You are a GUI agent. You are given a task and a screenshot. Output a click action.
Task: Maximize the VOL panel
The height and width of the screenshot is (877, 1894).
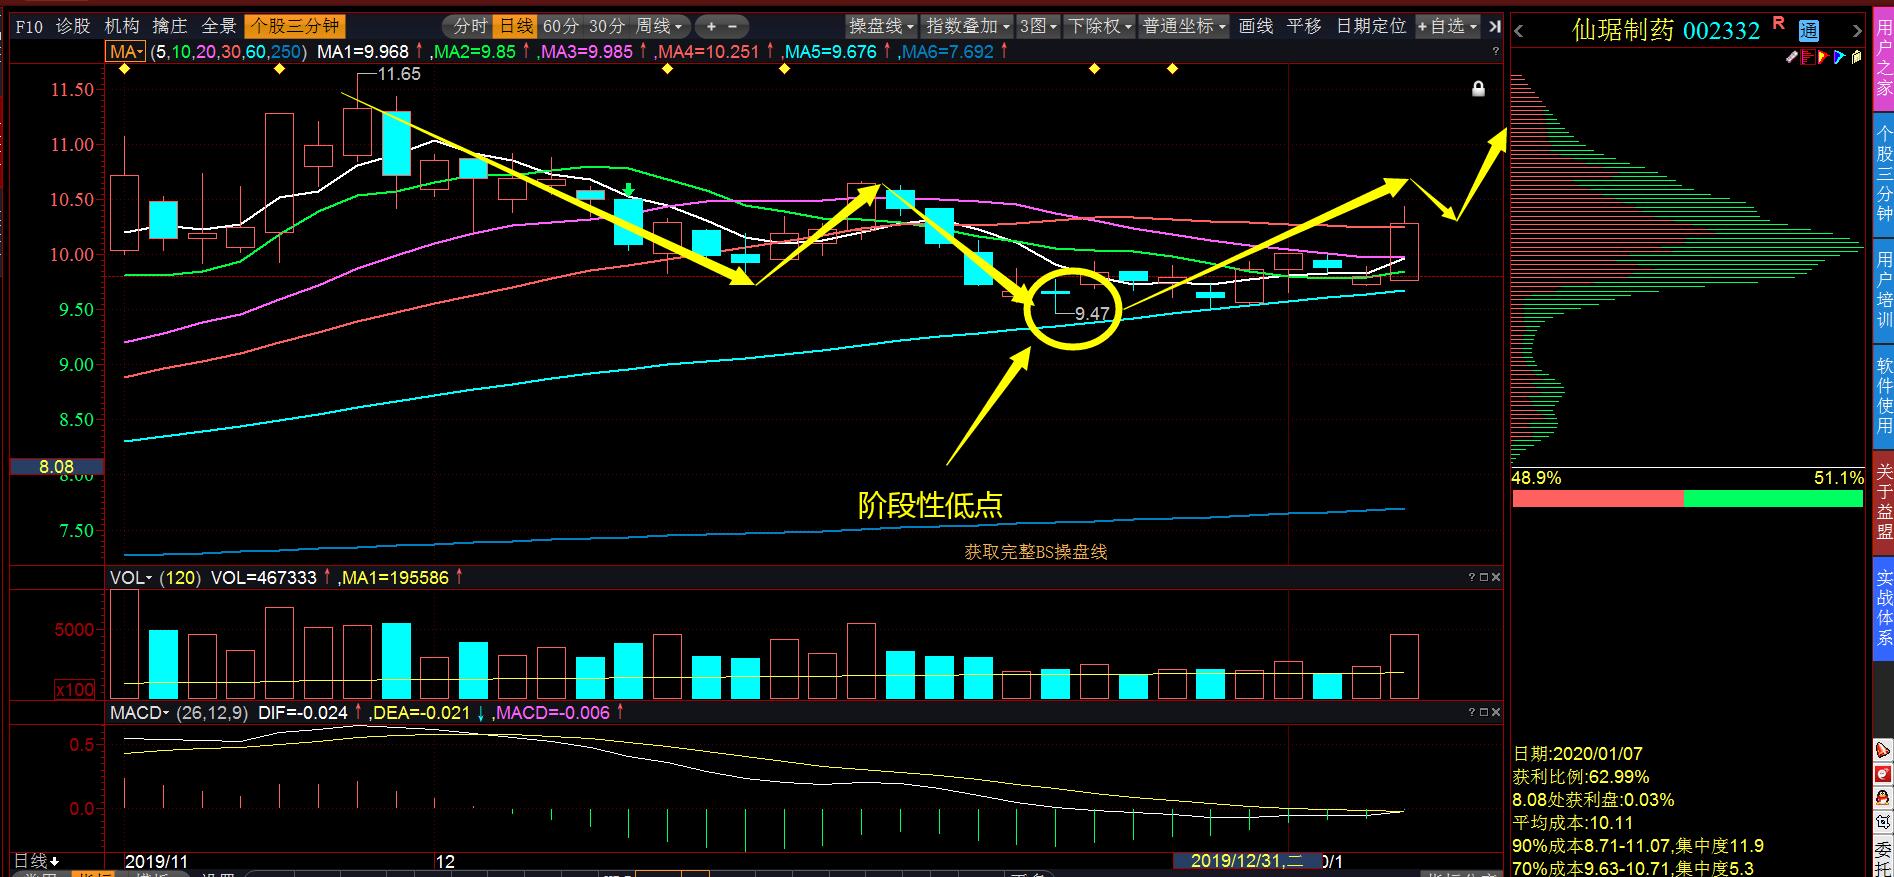click(x=1484, y=577)
